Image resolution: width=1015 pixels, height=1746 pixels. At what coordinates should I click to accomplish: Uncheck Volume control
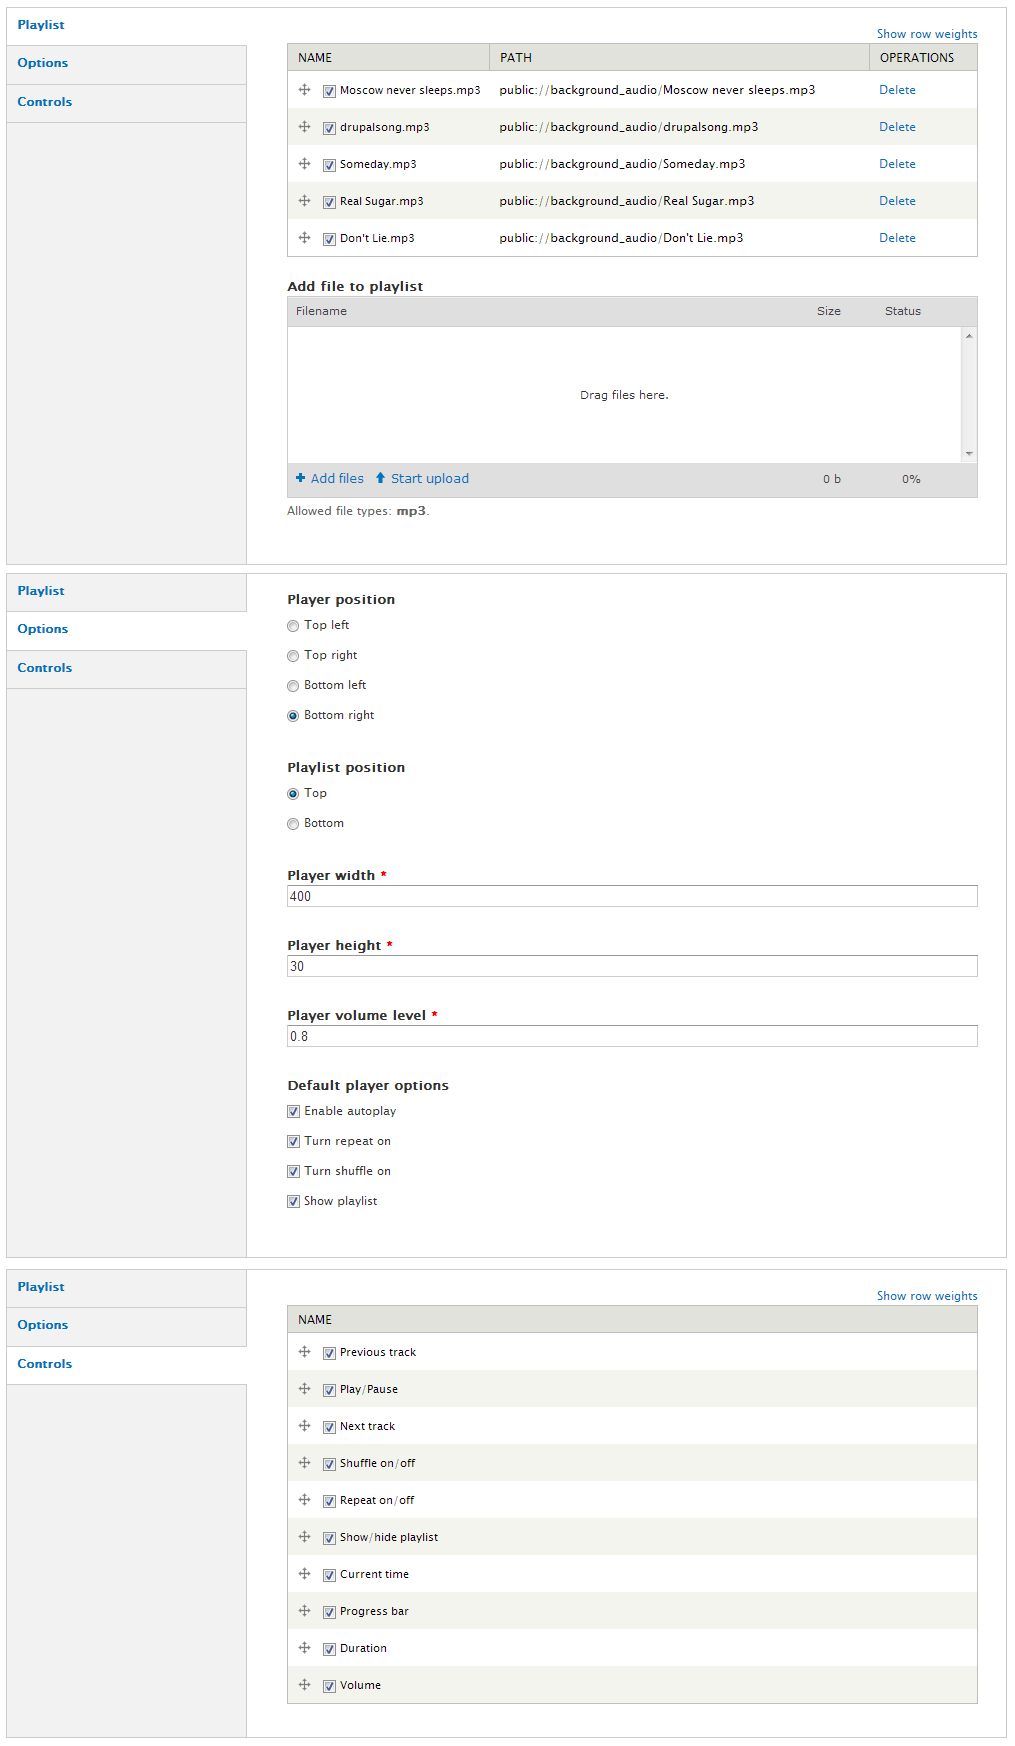click(x=329, y=1686)
